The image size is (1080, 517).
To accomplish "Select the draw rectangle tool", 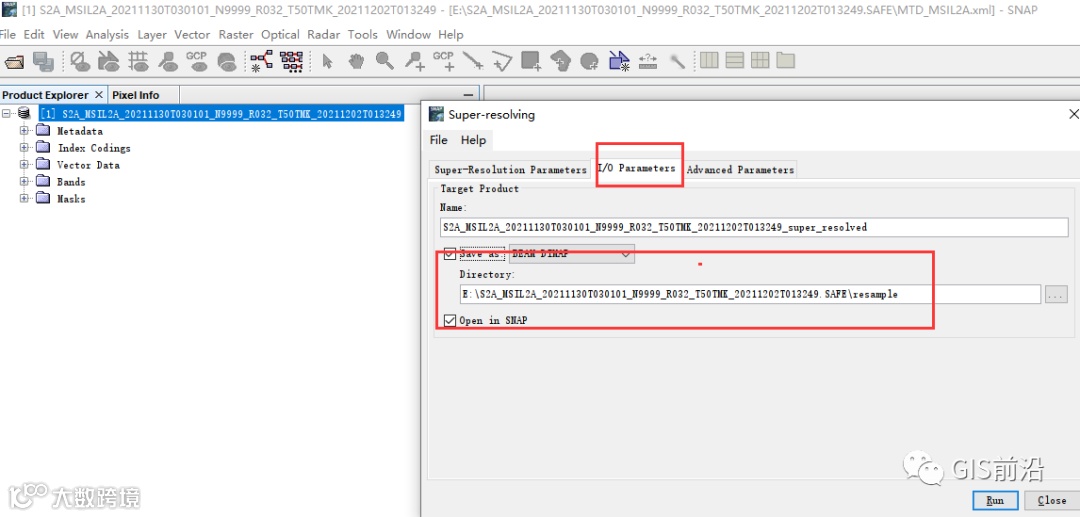I will pos(531,62).
